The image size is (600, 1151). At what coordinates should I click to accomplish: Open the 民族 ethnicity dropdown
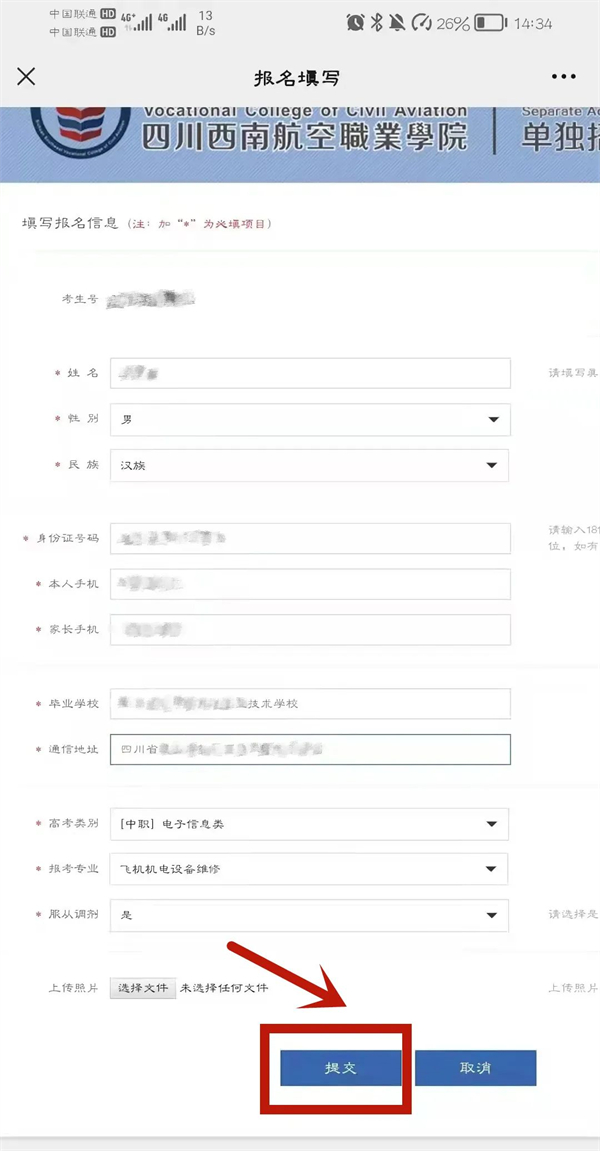pyautogui.click(x=310, y=465)
